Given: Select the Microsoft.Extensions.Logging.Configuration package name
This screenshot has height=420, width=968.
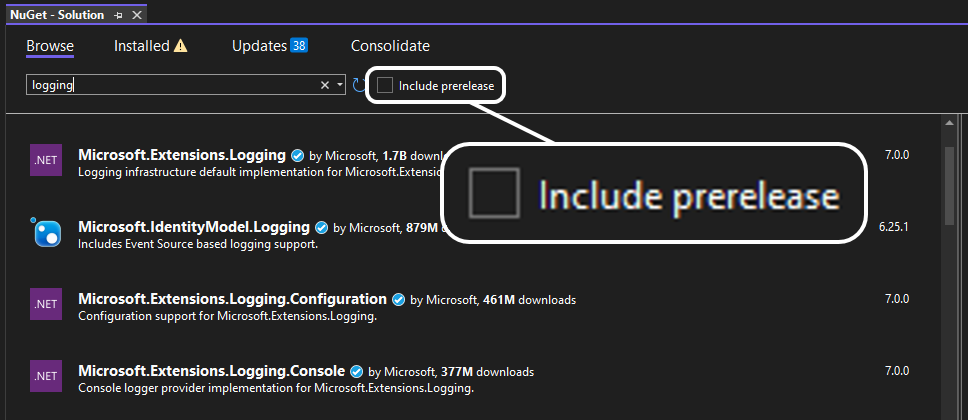Looking at the screenshot, I should pyautogui.click(x=232, y=299).
